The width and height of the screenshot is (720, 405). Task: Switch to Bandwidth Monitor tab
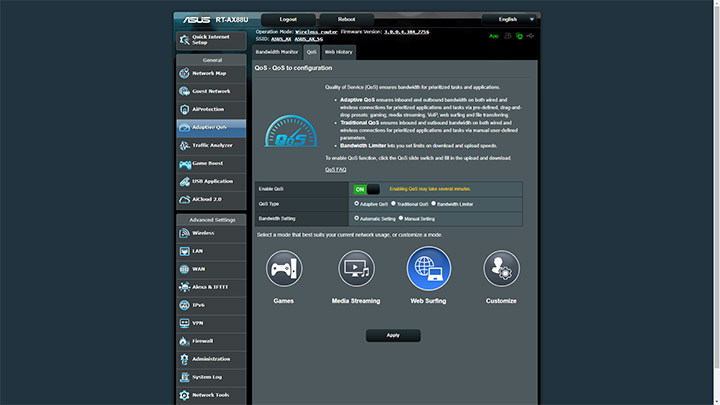(x=277, y=52)
